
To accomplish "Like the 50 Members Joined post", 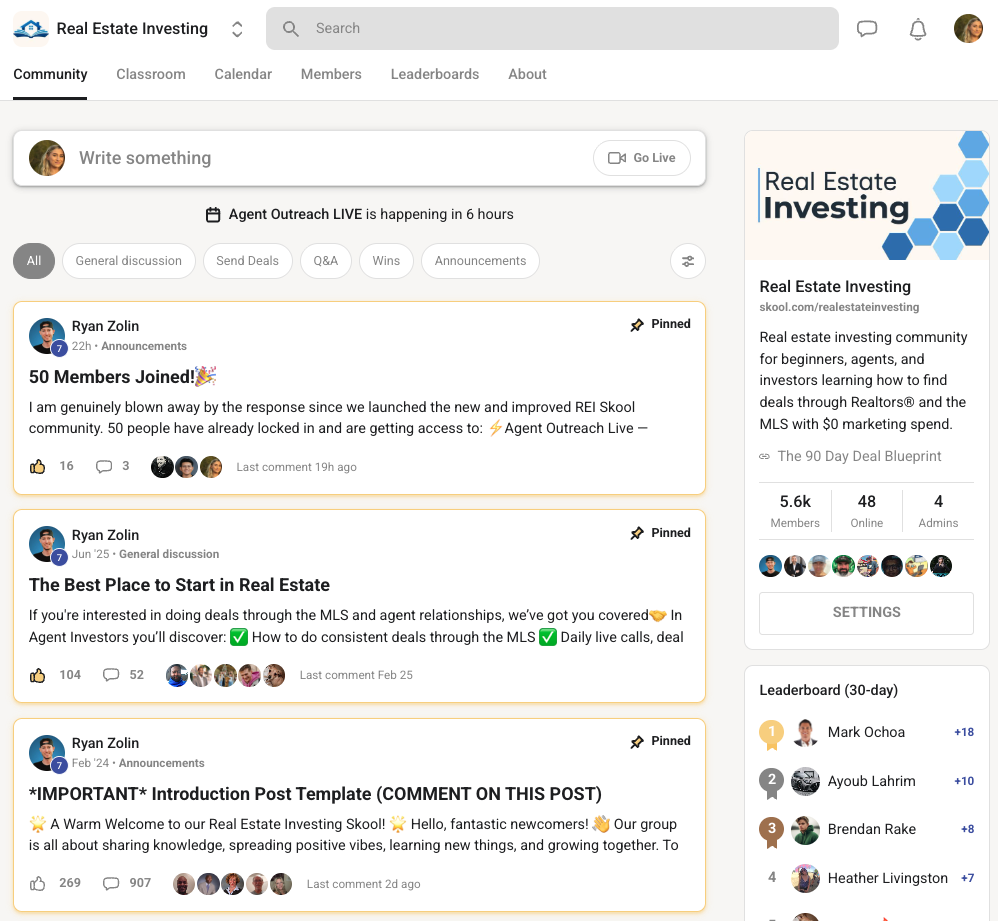I will pos(38,467).
